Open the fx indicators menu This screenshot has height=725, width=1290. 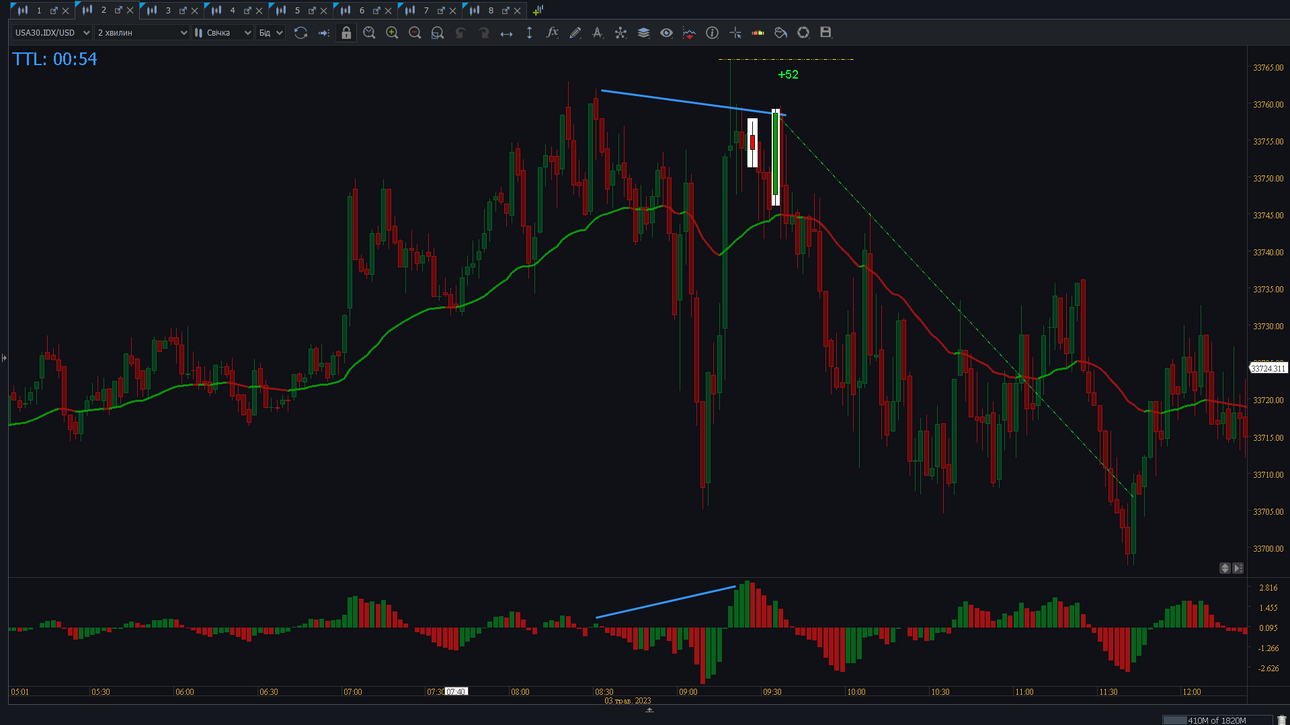tap(552, 33)
